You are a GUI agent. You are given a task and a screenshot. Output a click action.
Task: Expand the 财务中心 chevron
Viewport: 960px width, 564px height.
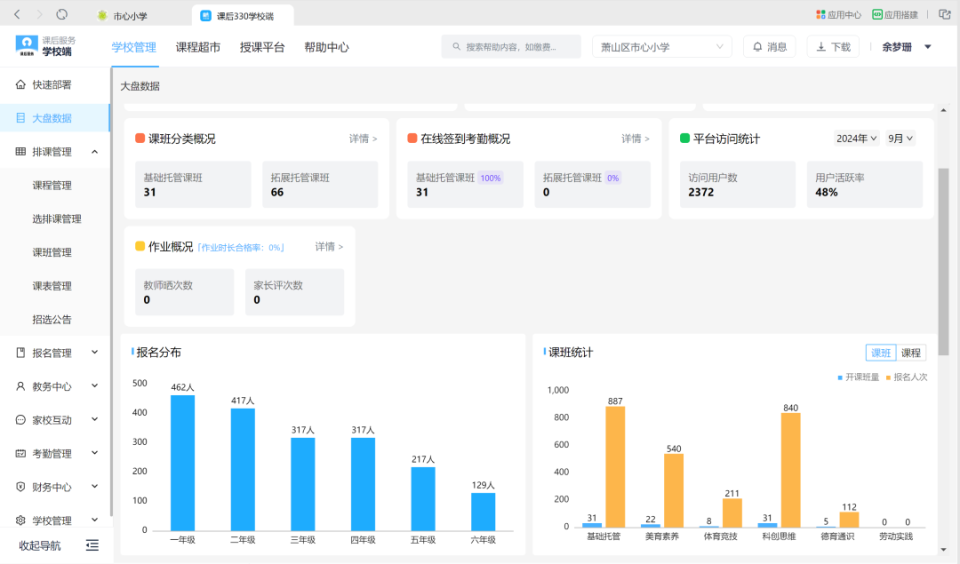point(94,486)
